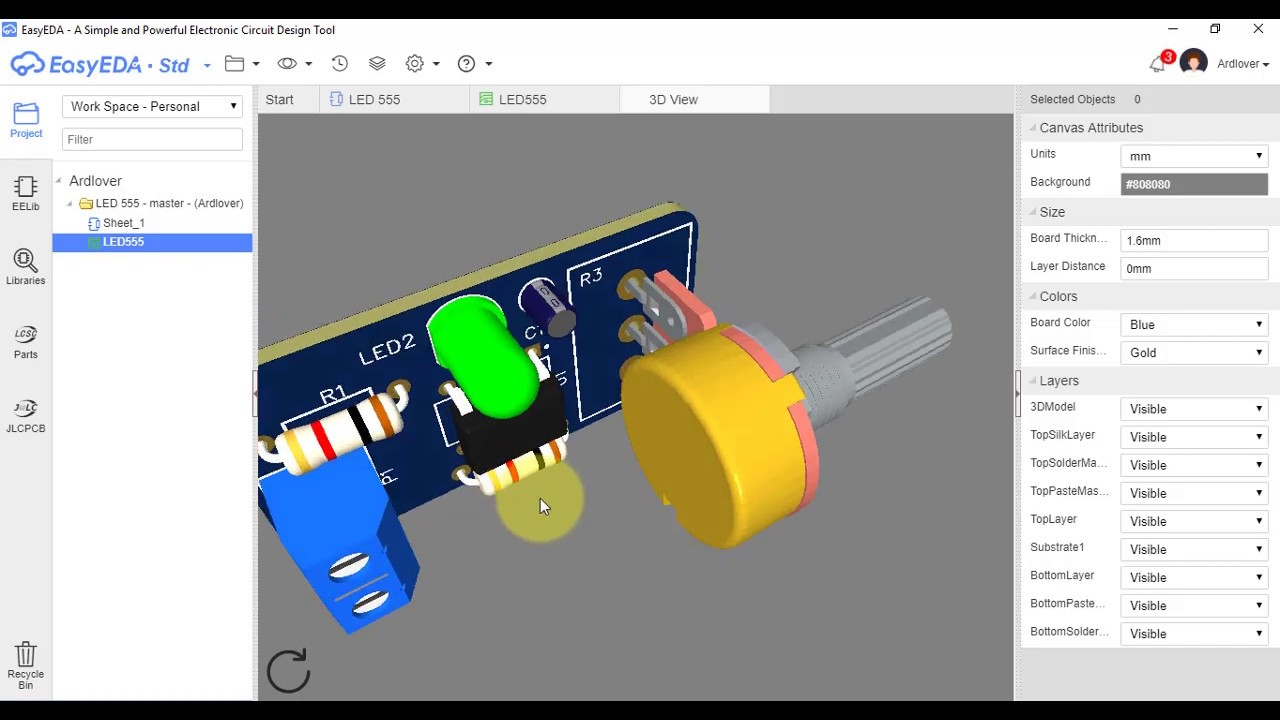This screenshot has width=1280, height=720.
Task: Toggle Substrate1 visibility dropdown
Action: pos(1194,548)
